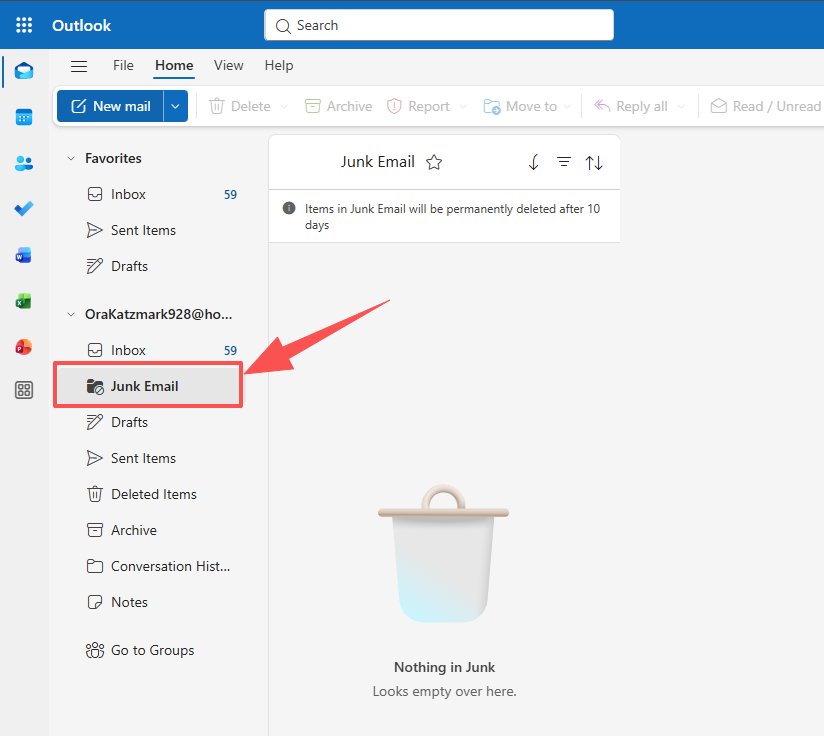Viewport: 824px width, 736px height.
Task: Open the Move to dropdown arrow
Action: [568, 107]
